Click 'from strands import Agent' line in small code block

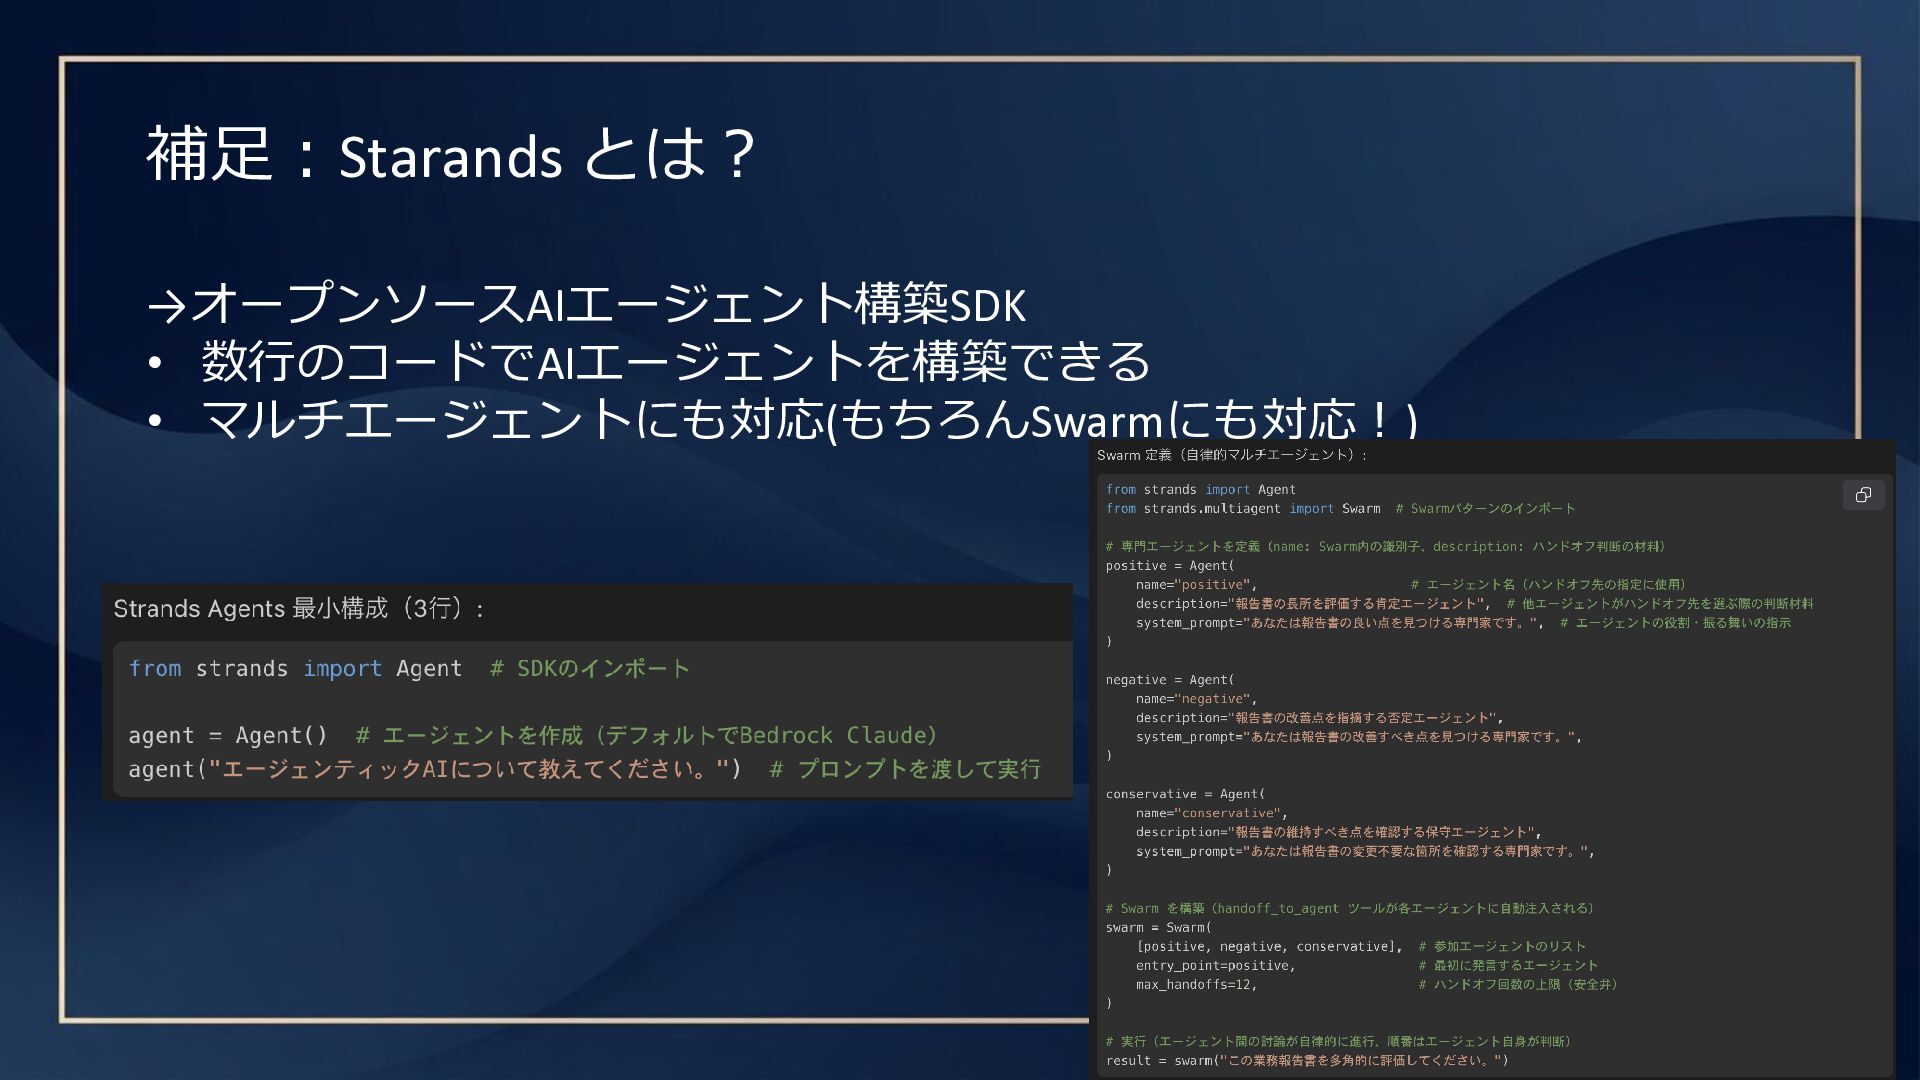pyautogui.click(x=295, y=669)
